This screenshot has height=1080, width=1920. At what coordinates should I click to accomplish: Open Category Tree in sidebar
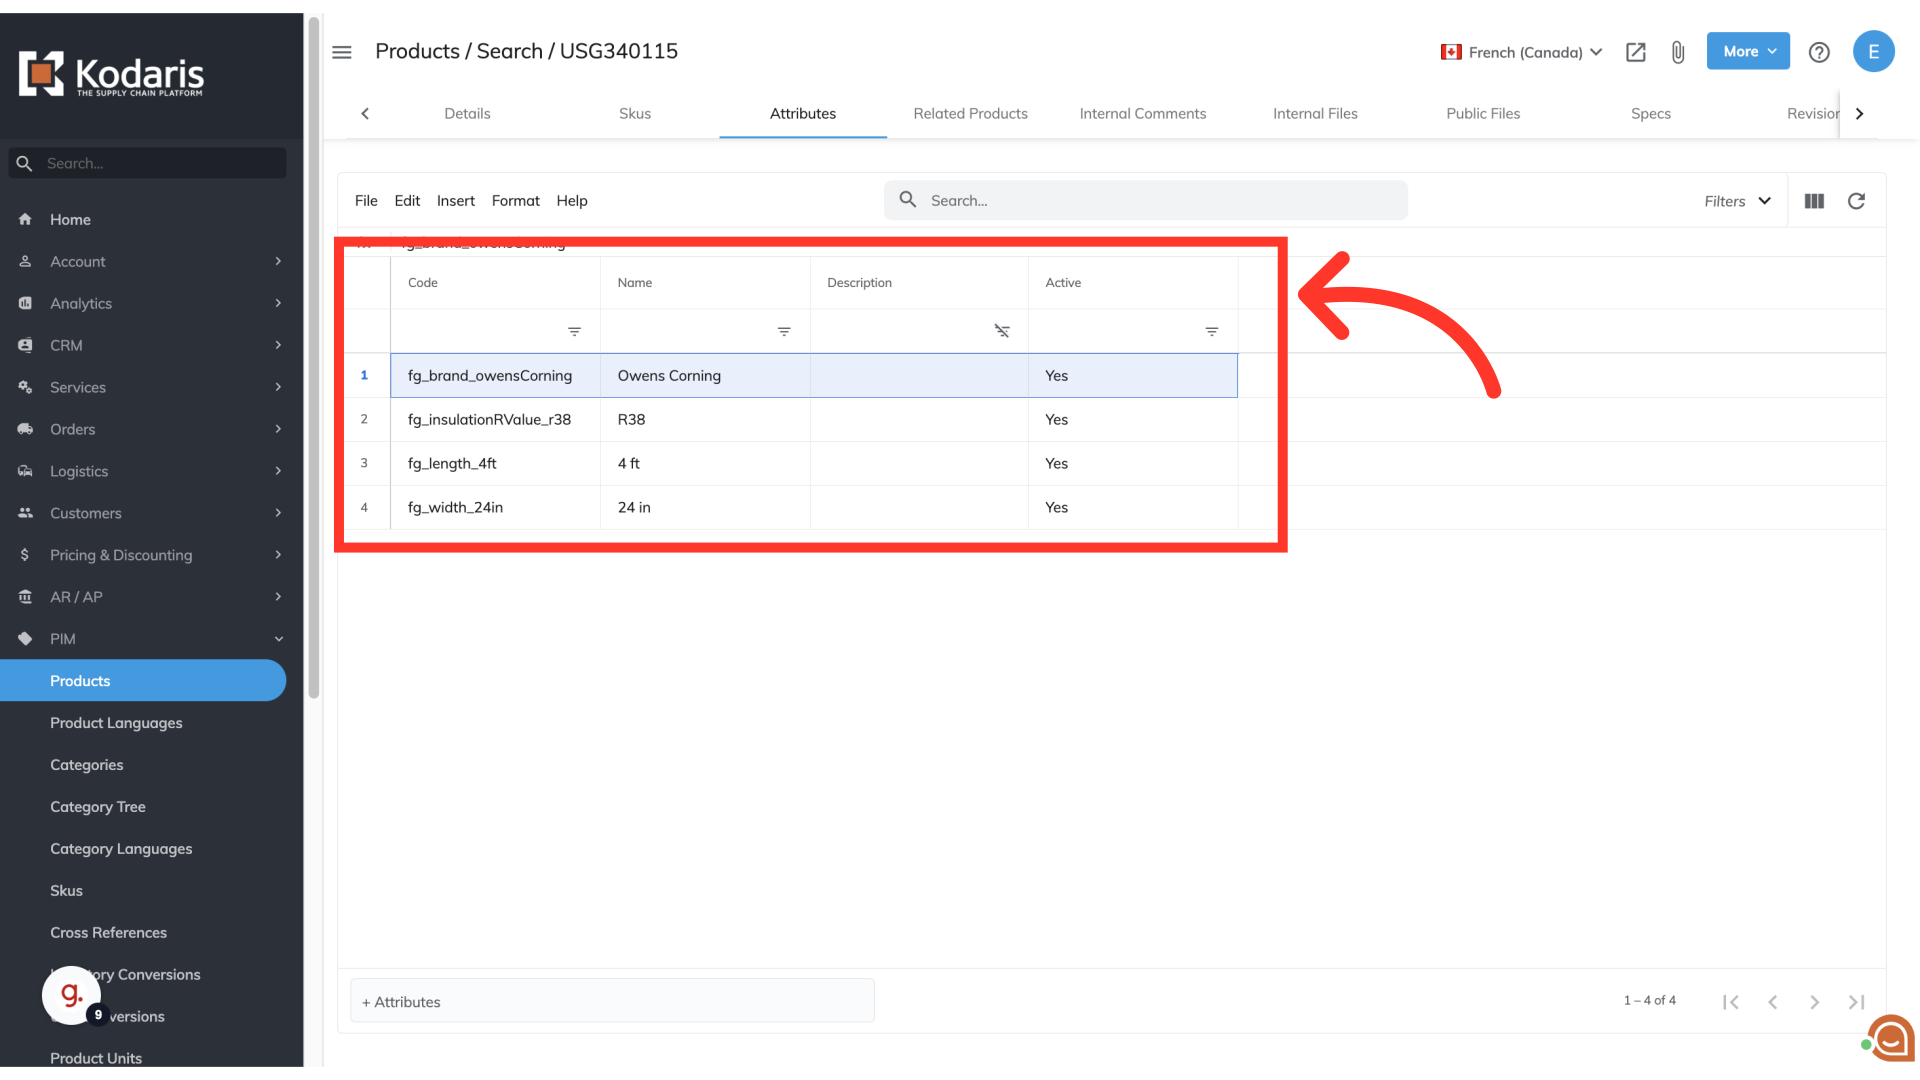pos(98,807)
